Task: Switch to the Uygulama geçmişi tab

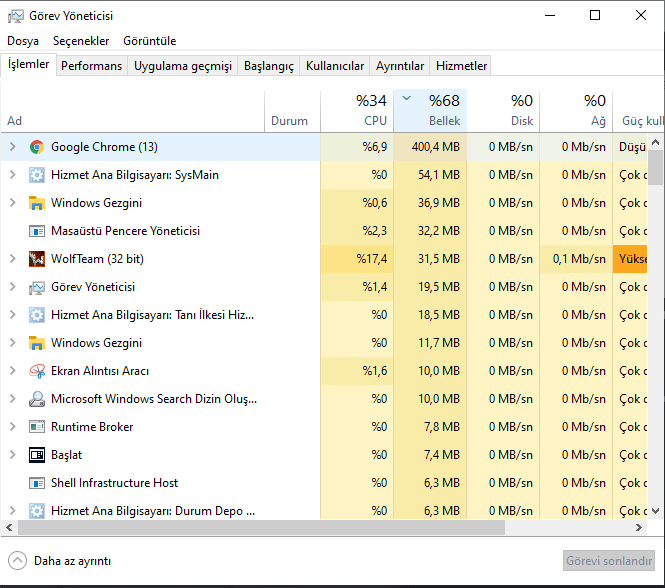Action: click(183, 66)
